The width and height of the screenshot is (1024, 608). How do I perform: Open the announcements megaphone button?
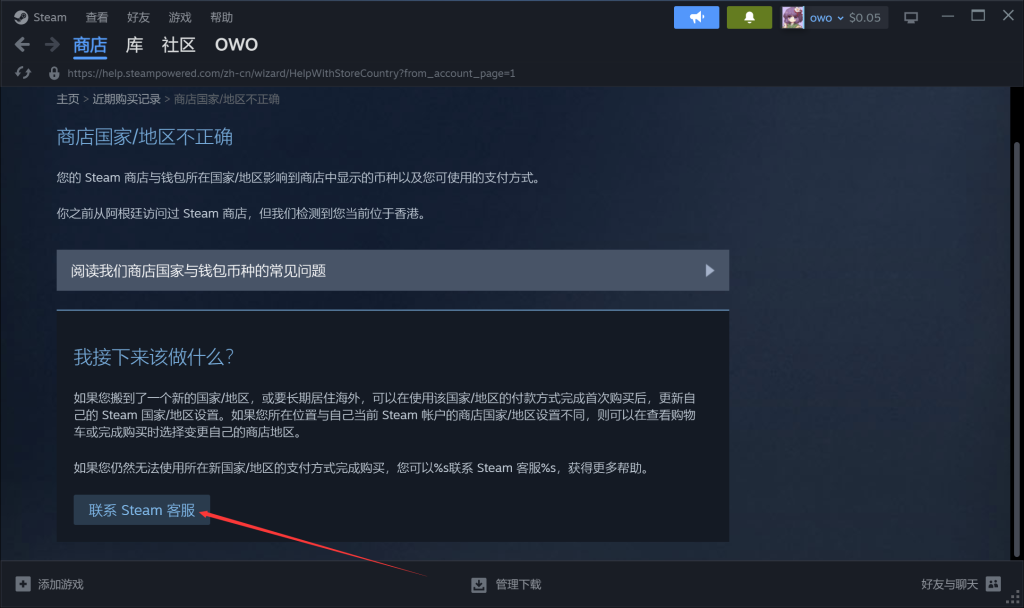[696, 18]
